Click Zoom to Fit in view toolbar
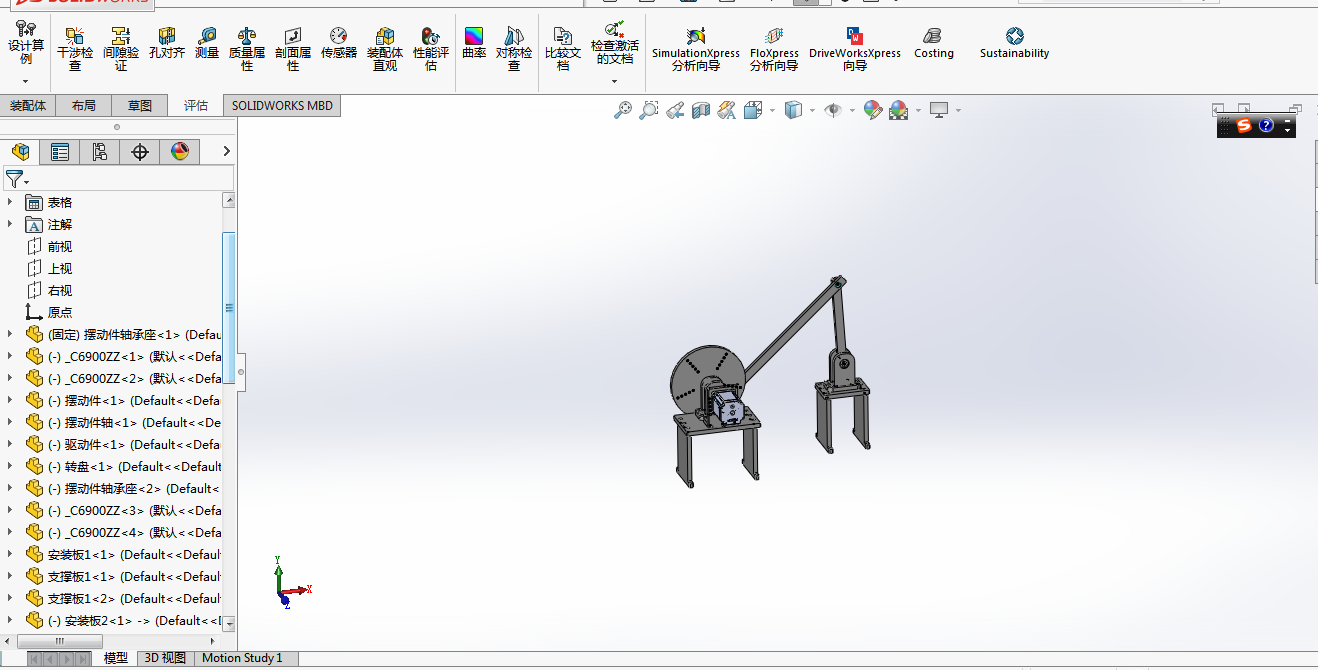The width and height of the screenshot is (1318, 670). pyautogui.click(x=623, y=110)
